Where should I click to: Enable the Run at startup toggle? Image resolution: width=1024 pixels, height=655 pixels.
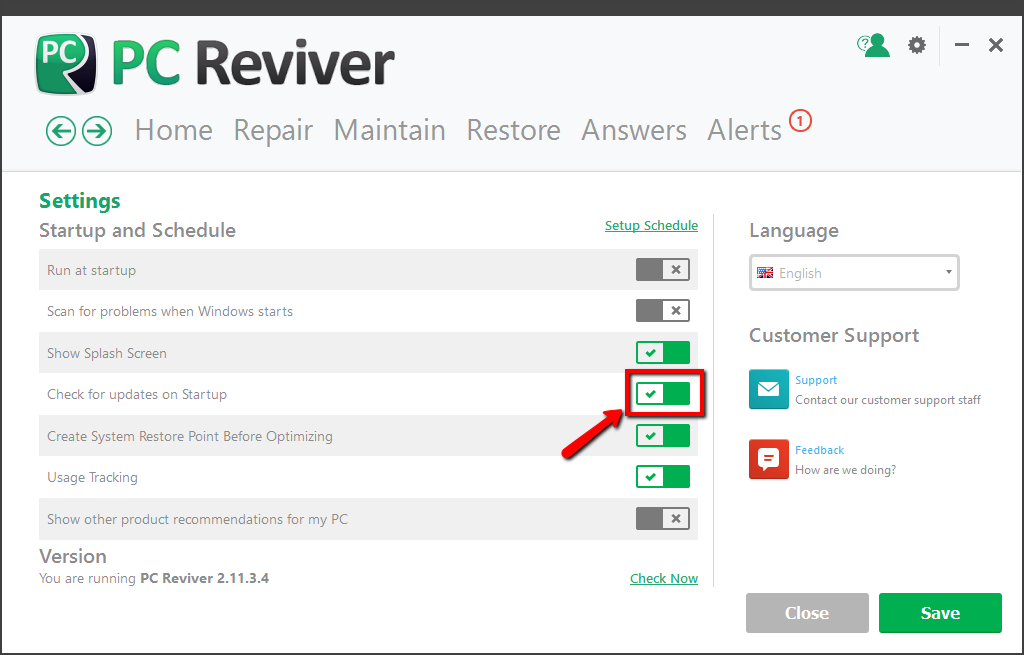(663, 270)
